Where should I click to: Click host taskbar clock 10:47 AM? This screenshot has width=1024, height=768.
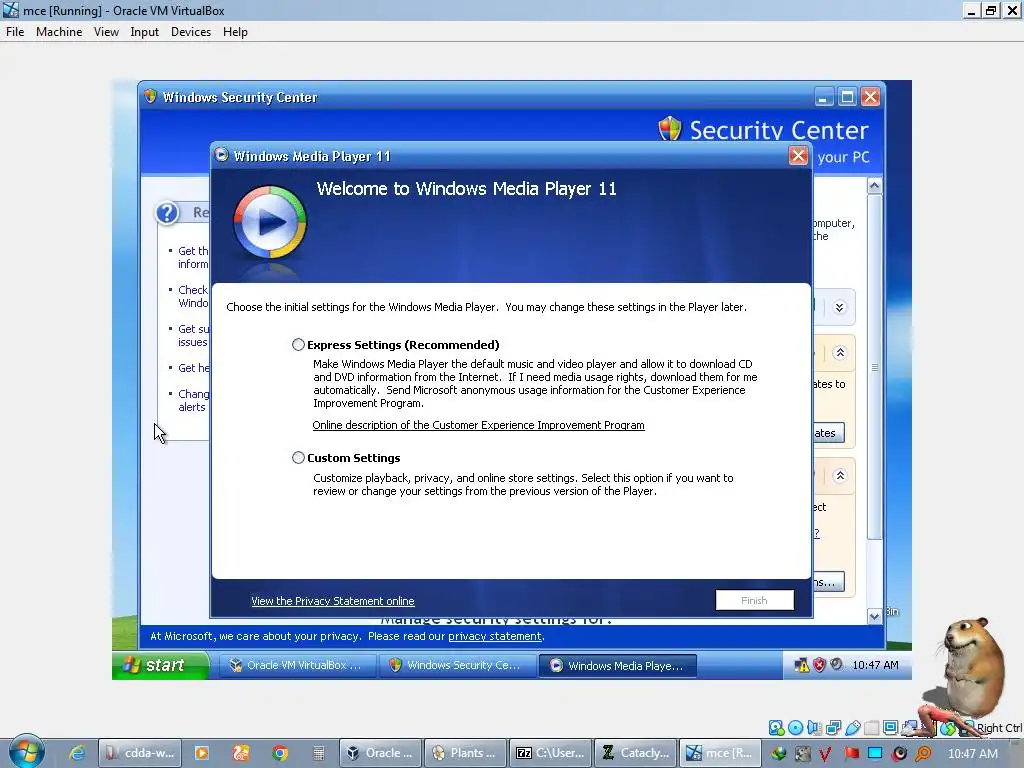[x=972, y=753]
